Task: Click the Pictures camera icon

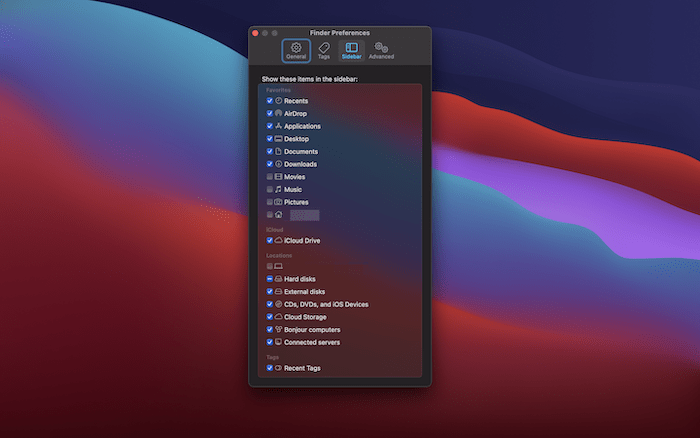Action: [x=279, y=202]
